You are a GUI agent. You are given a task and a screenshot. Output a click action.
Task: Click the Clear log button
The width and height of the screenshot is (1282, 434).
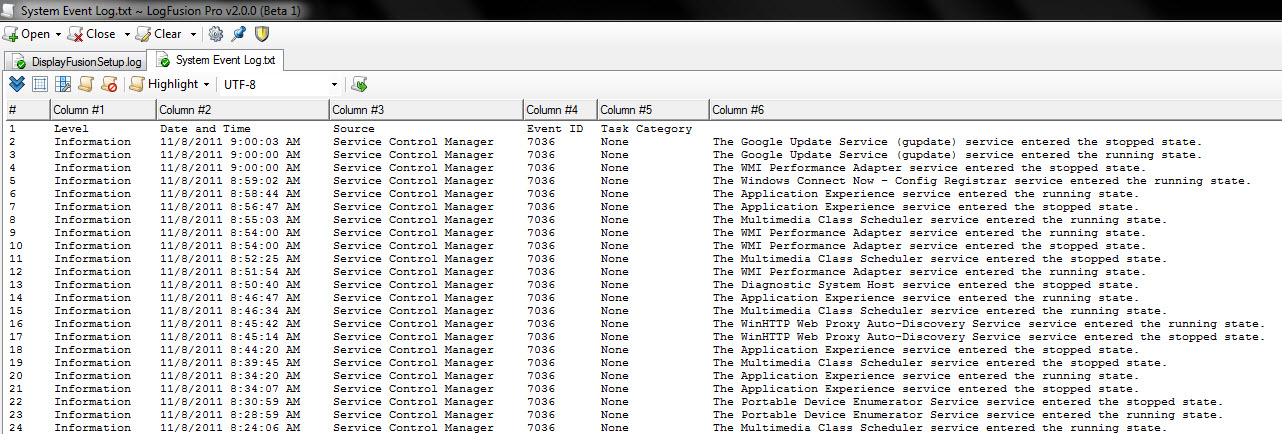coord(160,34)
